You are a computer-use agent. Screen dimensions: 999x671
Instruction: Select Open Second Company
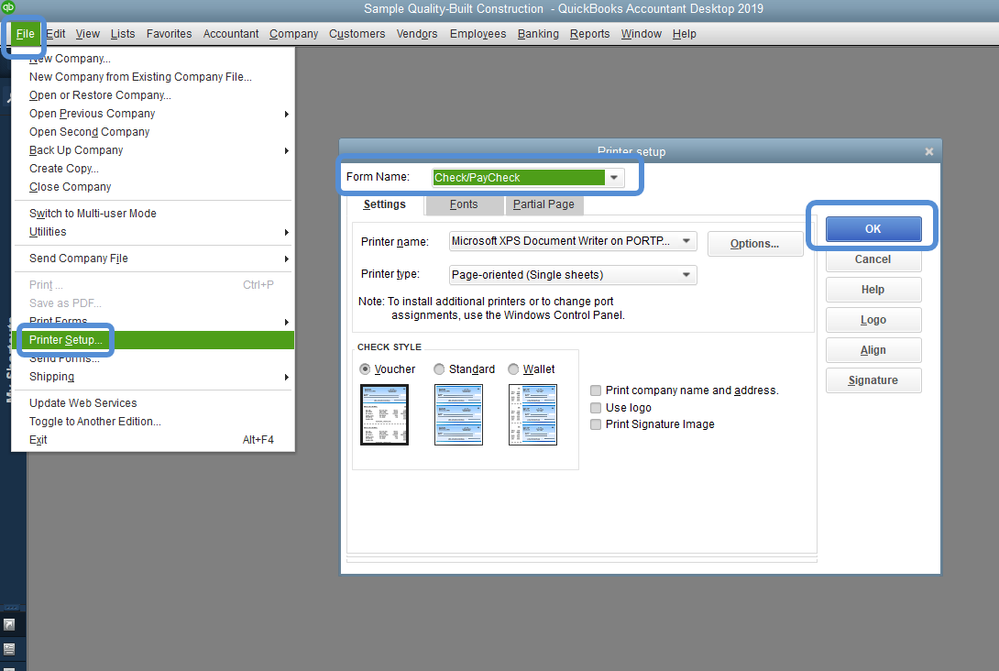[x=153, y=132]
